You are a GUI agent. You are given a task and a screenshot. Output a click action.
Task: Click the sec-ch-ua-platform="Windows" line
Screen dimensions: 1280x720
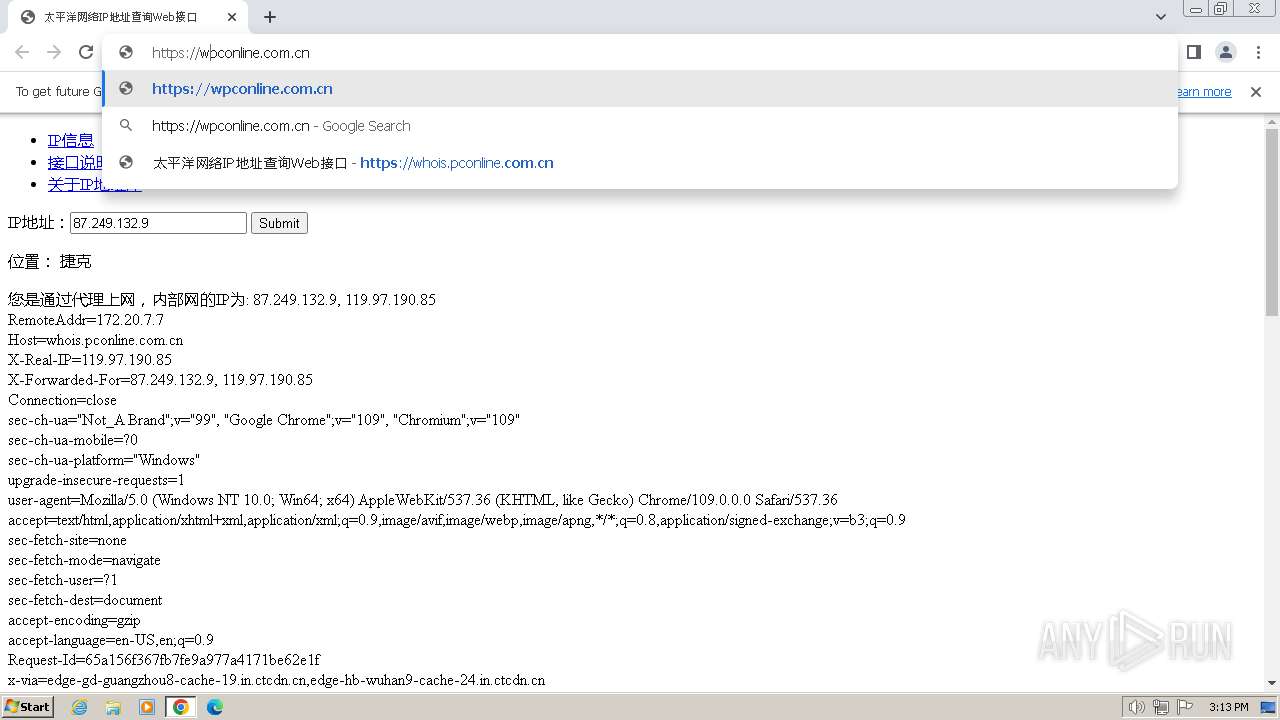pyautogui.click(x=104, y=460)
